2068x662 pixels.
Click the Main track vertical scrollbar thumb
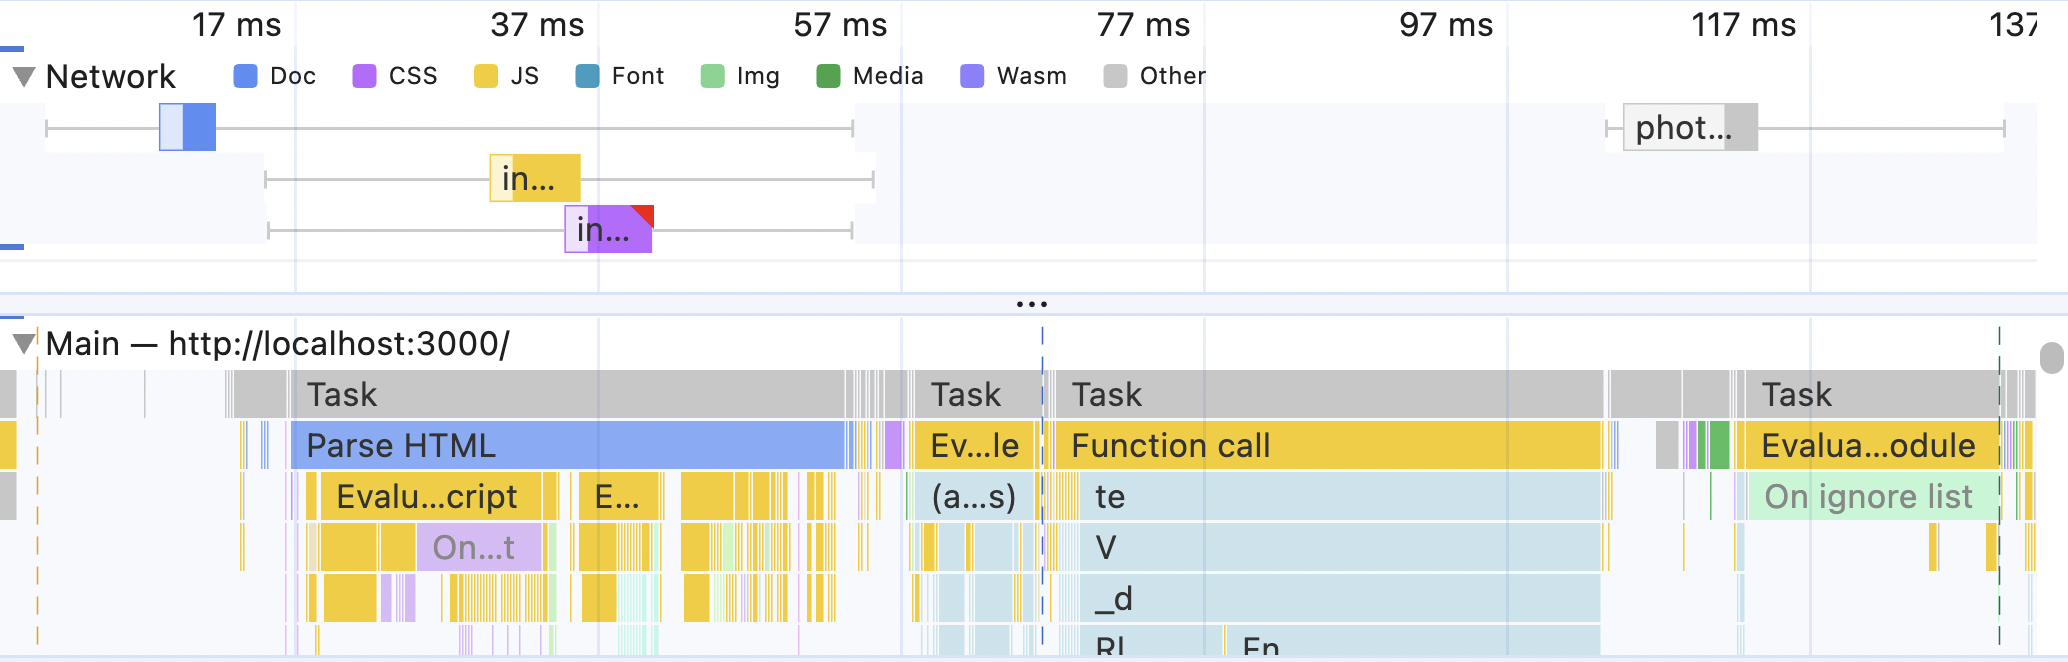click(2051, 357)
